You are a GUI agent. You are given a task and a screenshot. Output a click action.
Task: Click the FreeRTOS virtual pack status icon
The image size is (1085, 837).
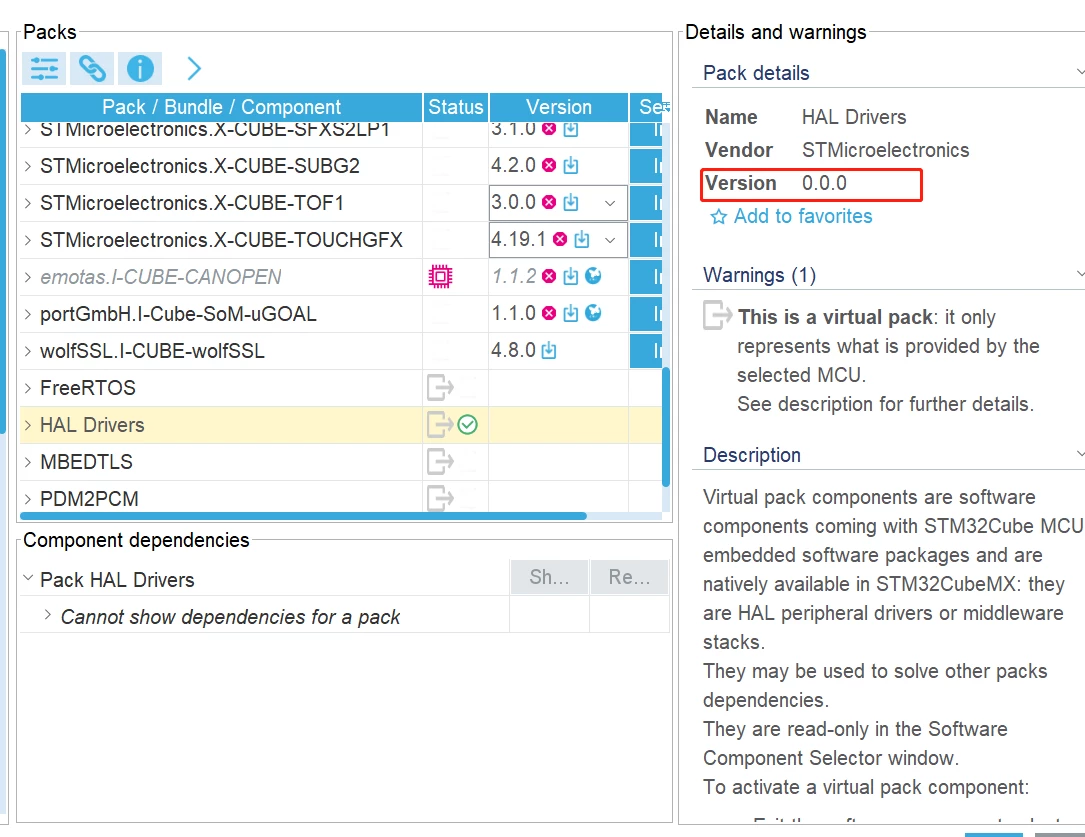(440, 387)
